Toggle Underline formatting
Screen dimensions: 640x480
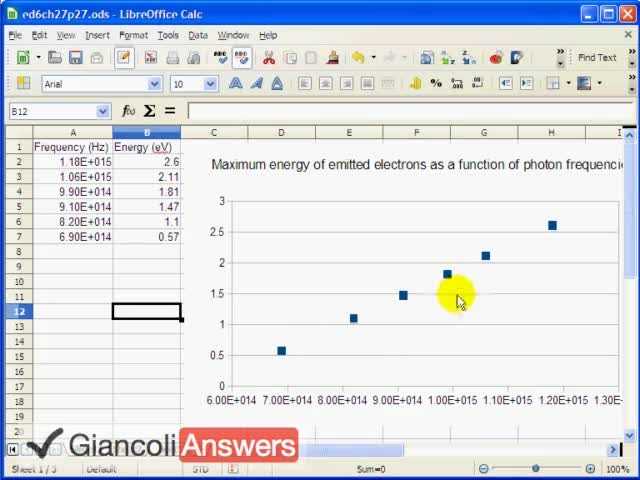tap(278, 84)
